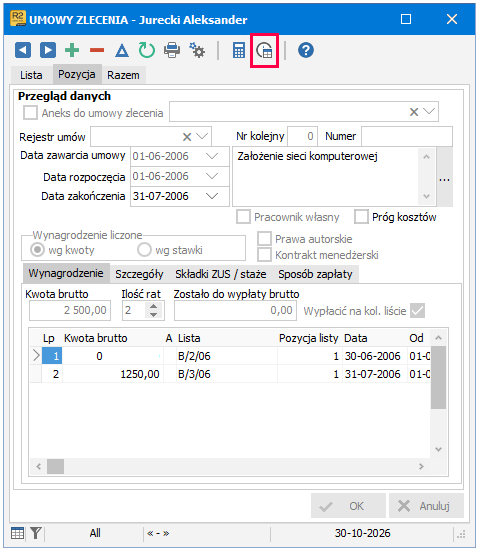Click the Pozycja listy column header

click(x=308, y=338)
